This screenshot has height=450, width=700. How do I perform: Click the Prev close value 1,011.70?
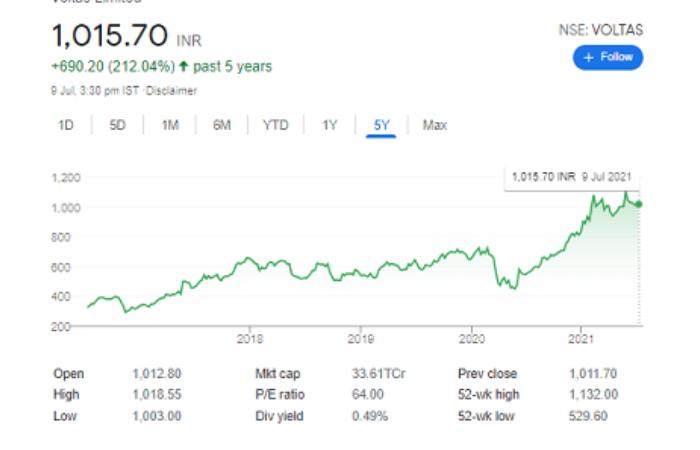(593, 374)
